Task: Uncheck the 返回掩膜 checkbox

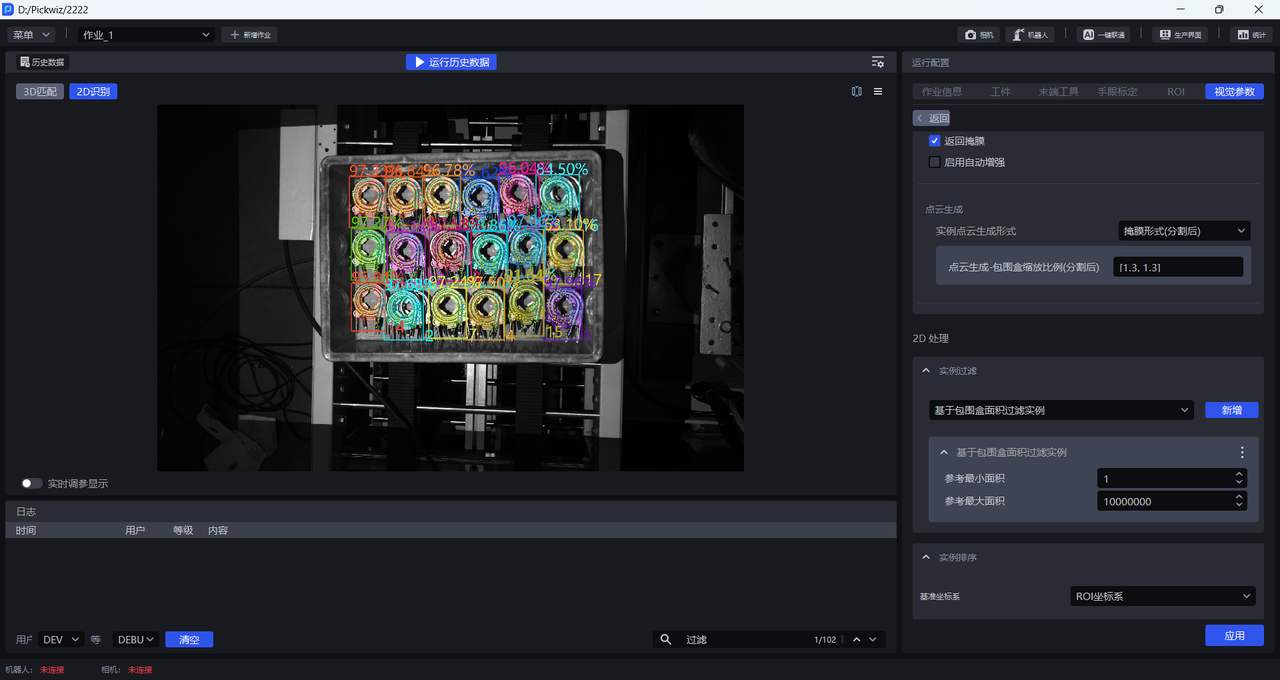Action: pos(934,141)
